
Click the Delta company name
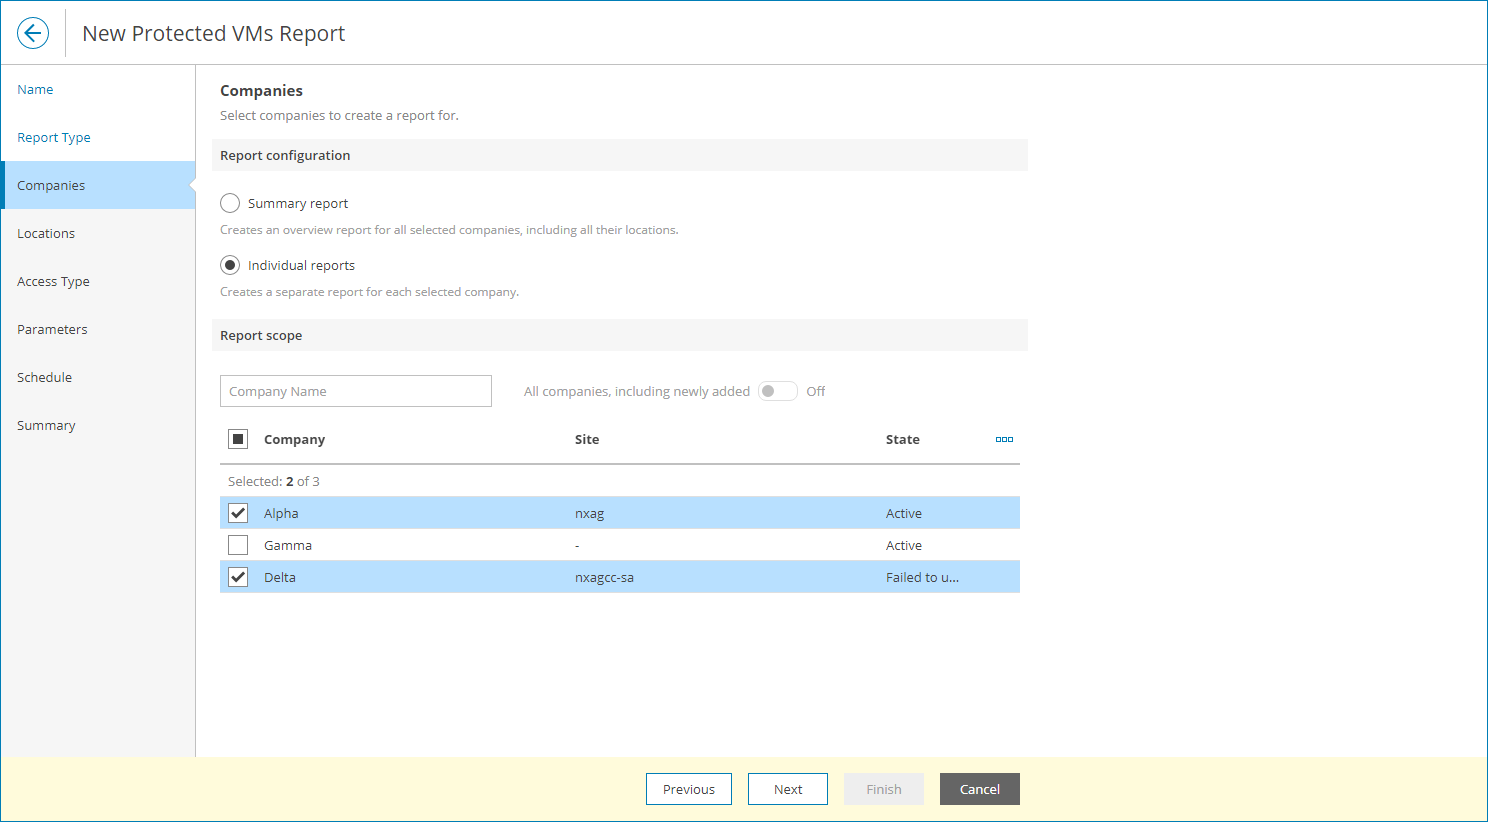tap(280, 577)
